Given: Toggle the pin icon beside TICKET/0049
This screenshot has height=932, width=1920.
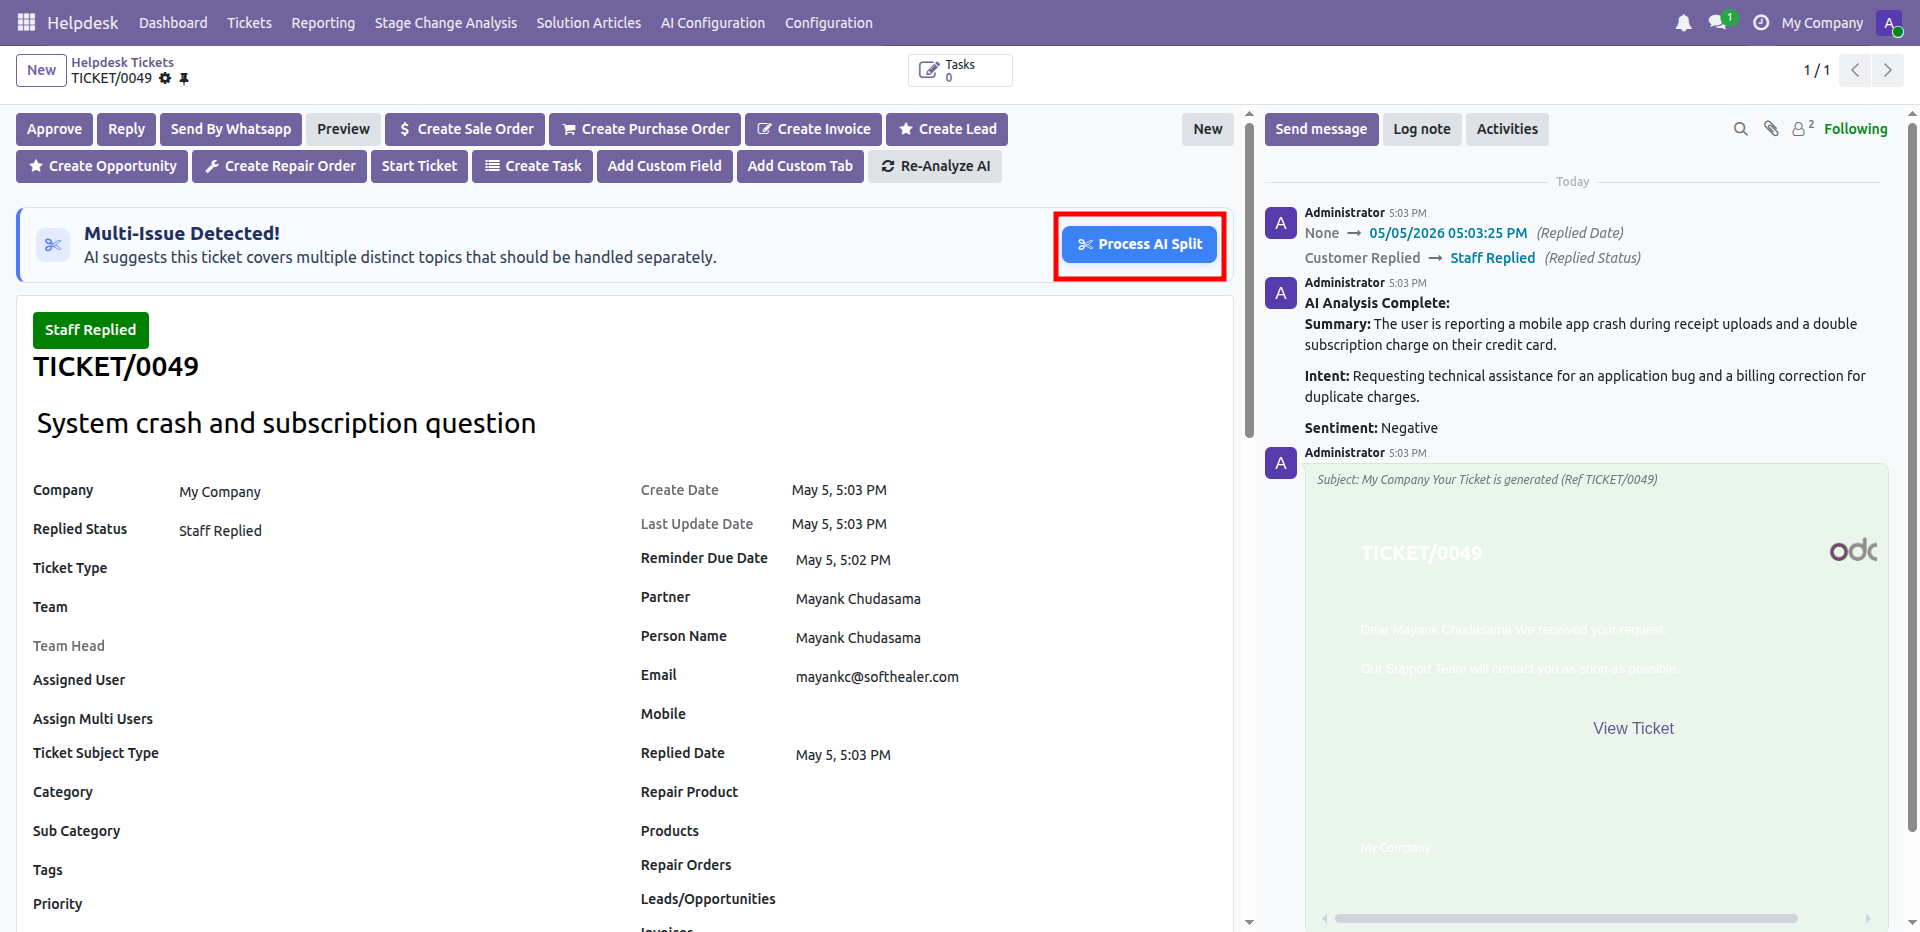Looking at the screenshot, I should 184,78.
